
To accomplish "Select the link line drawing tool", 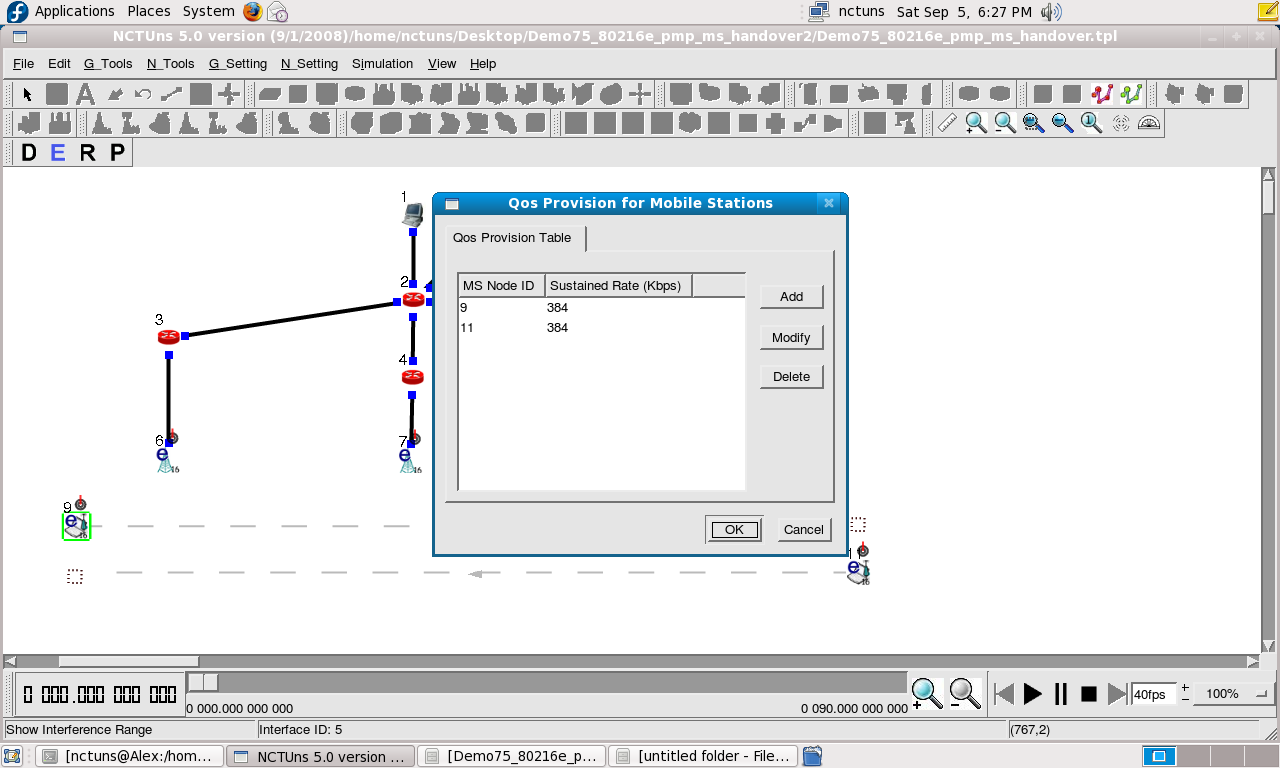I will click(x=172, y=94).
